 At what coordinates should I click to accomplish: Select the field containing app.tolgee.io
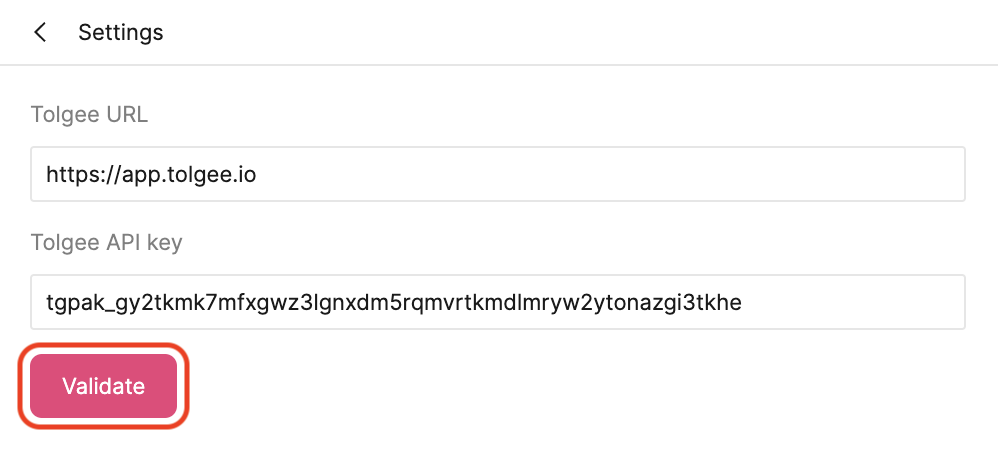coord(497,174)
